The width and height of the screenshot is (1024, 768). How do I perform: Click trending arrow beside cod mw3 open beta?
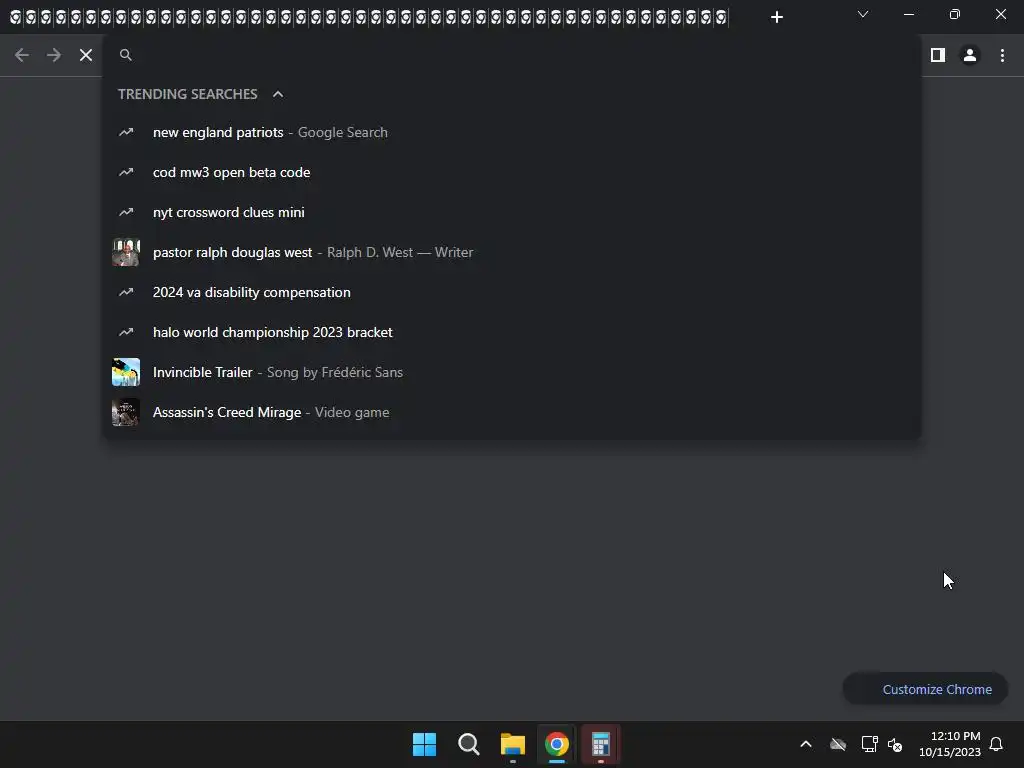[126, 172]
